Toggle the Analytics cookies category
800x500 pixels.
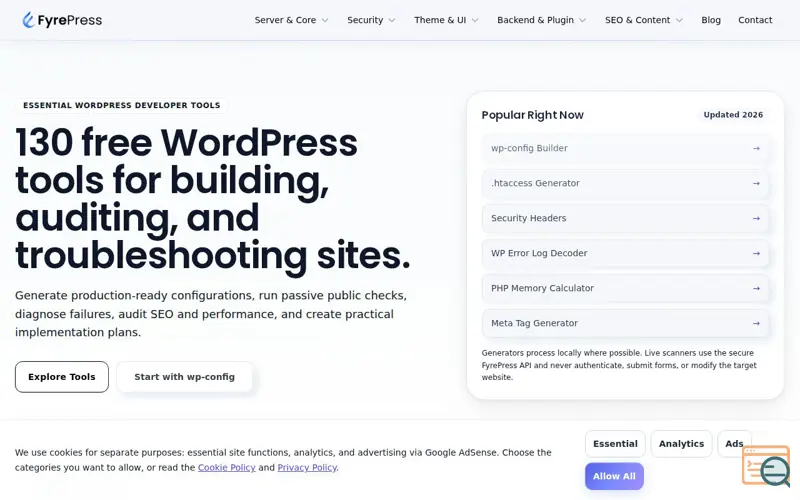point(681,444)
